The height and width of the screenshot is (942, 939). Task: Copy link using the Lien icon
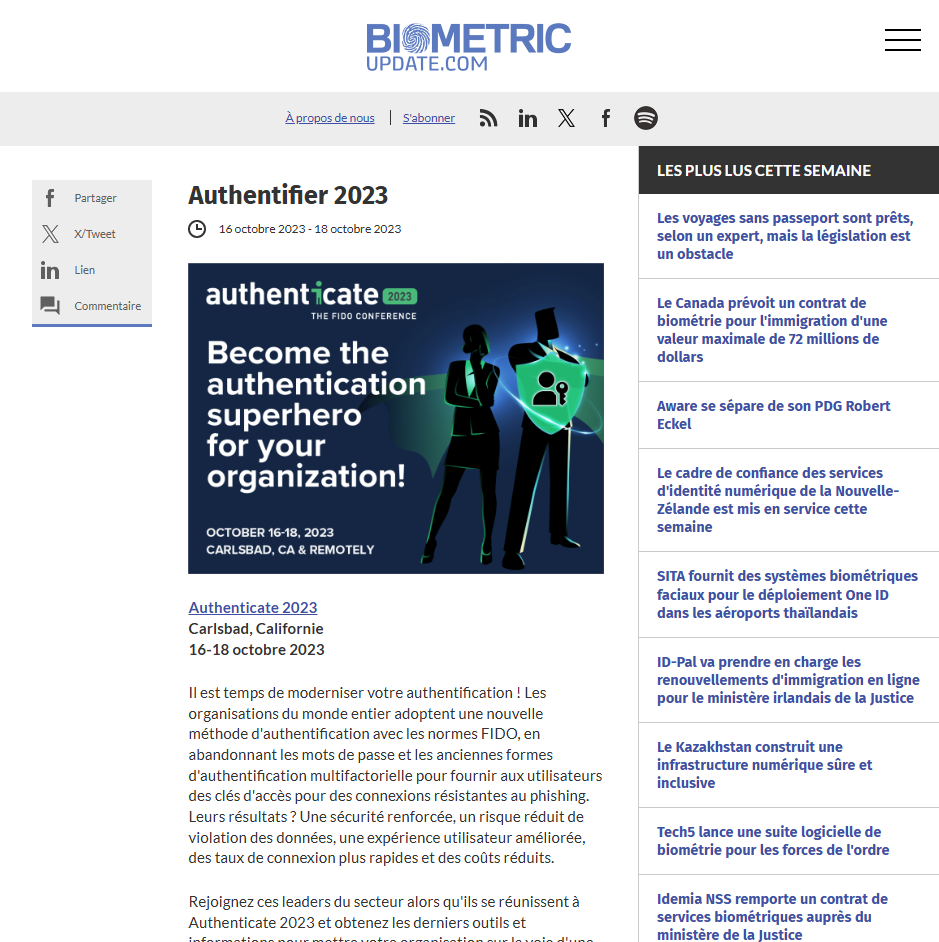[x=50, y=270]
